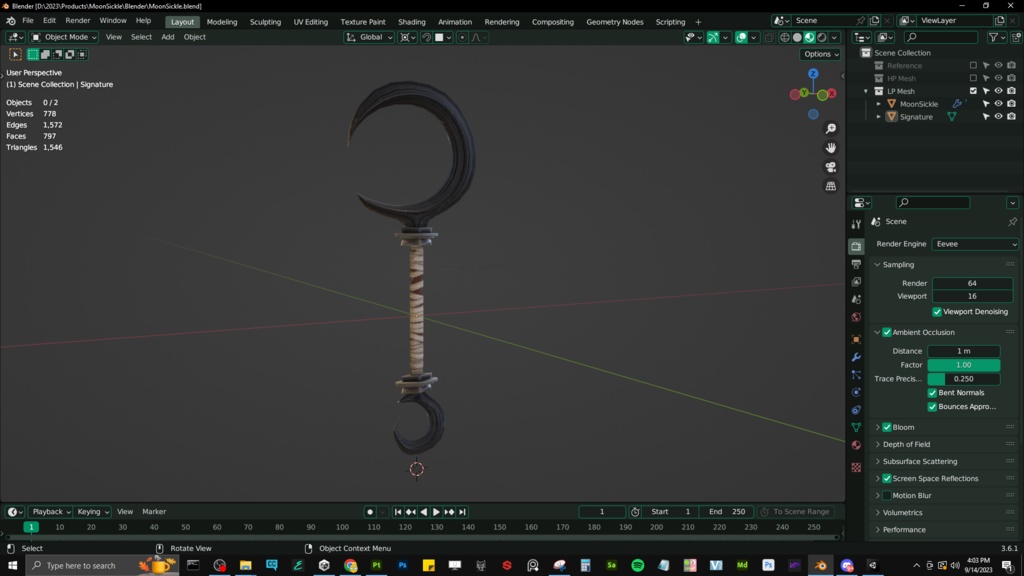
Task: Hide the Signature object with eye toggle
Action: [x=998, y=116]
